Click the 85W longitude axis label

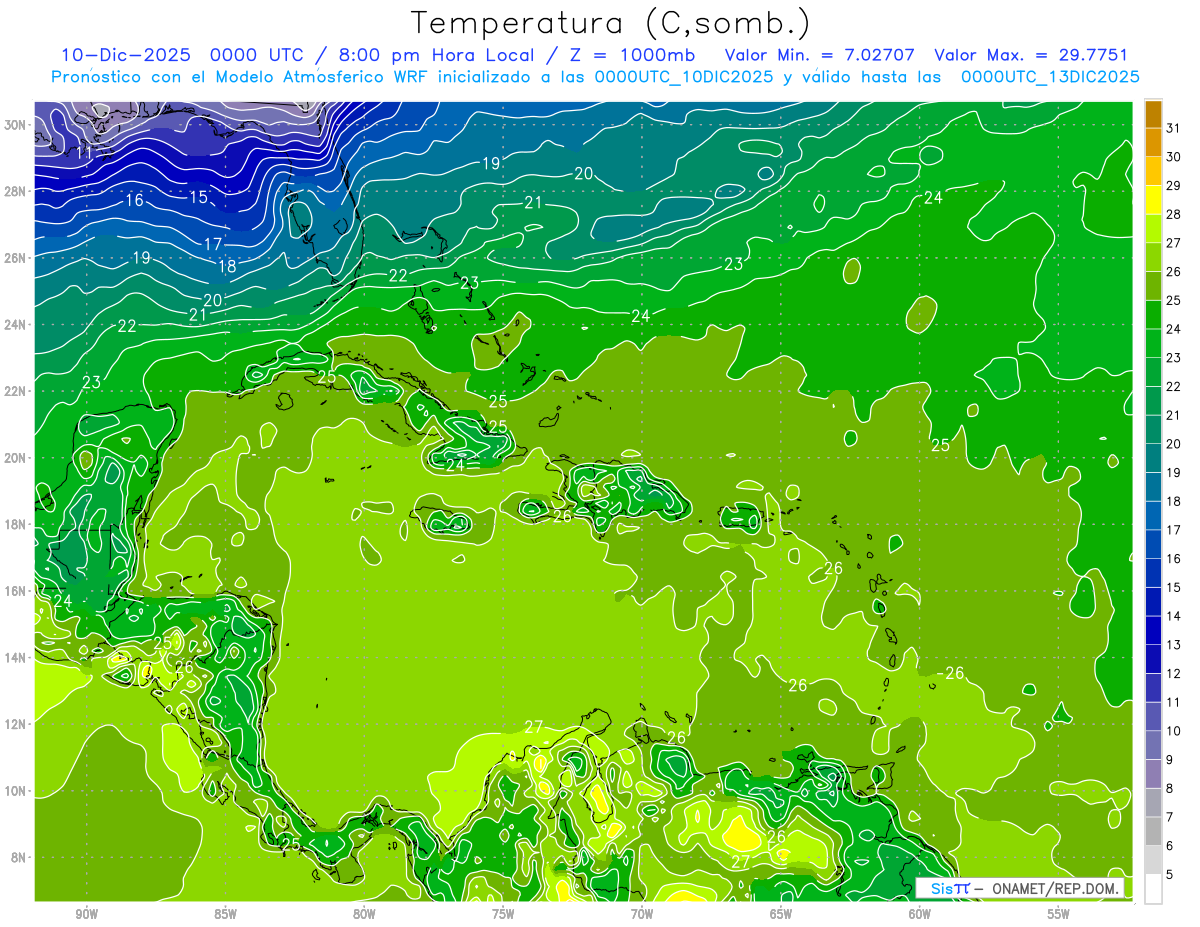pyautogui.click(x=225, y=914)
